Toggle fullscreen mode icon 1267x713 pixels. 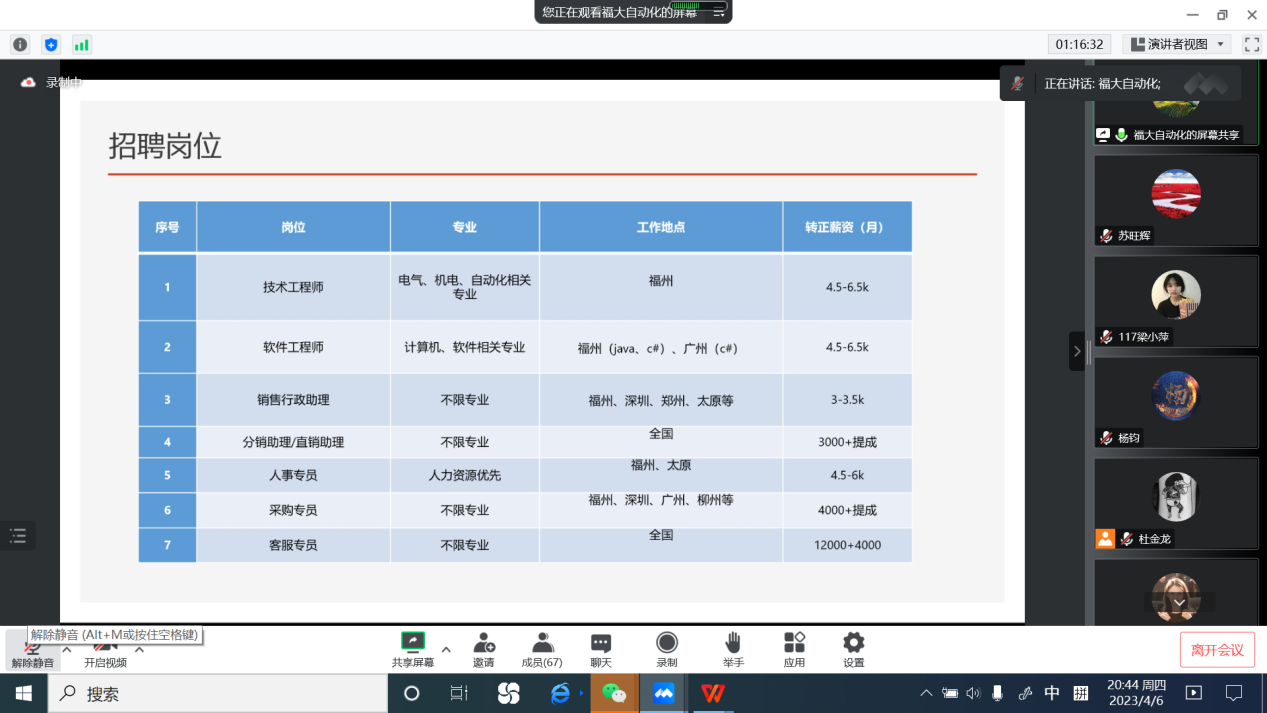pyautogui.click(x=1251, y=44)
